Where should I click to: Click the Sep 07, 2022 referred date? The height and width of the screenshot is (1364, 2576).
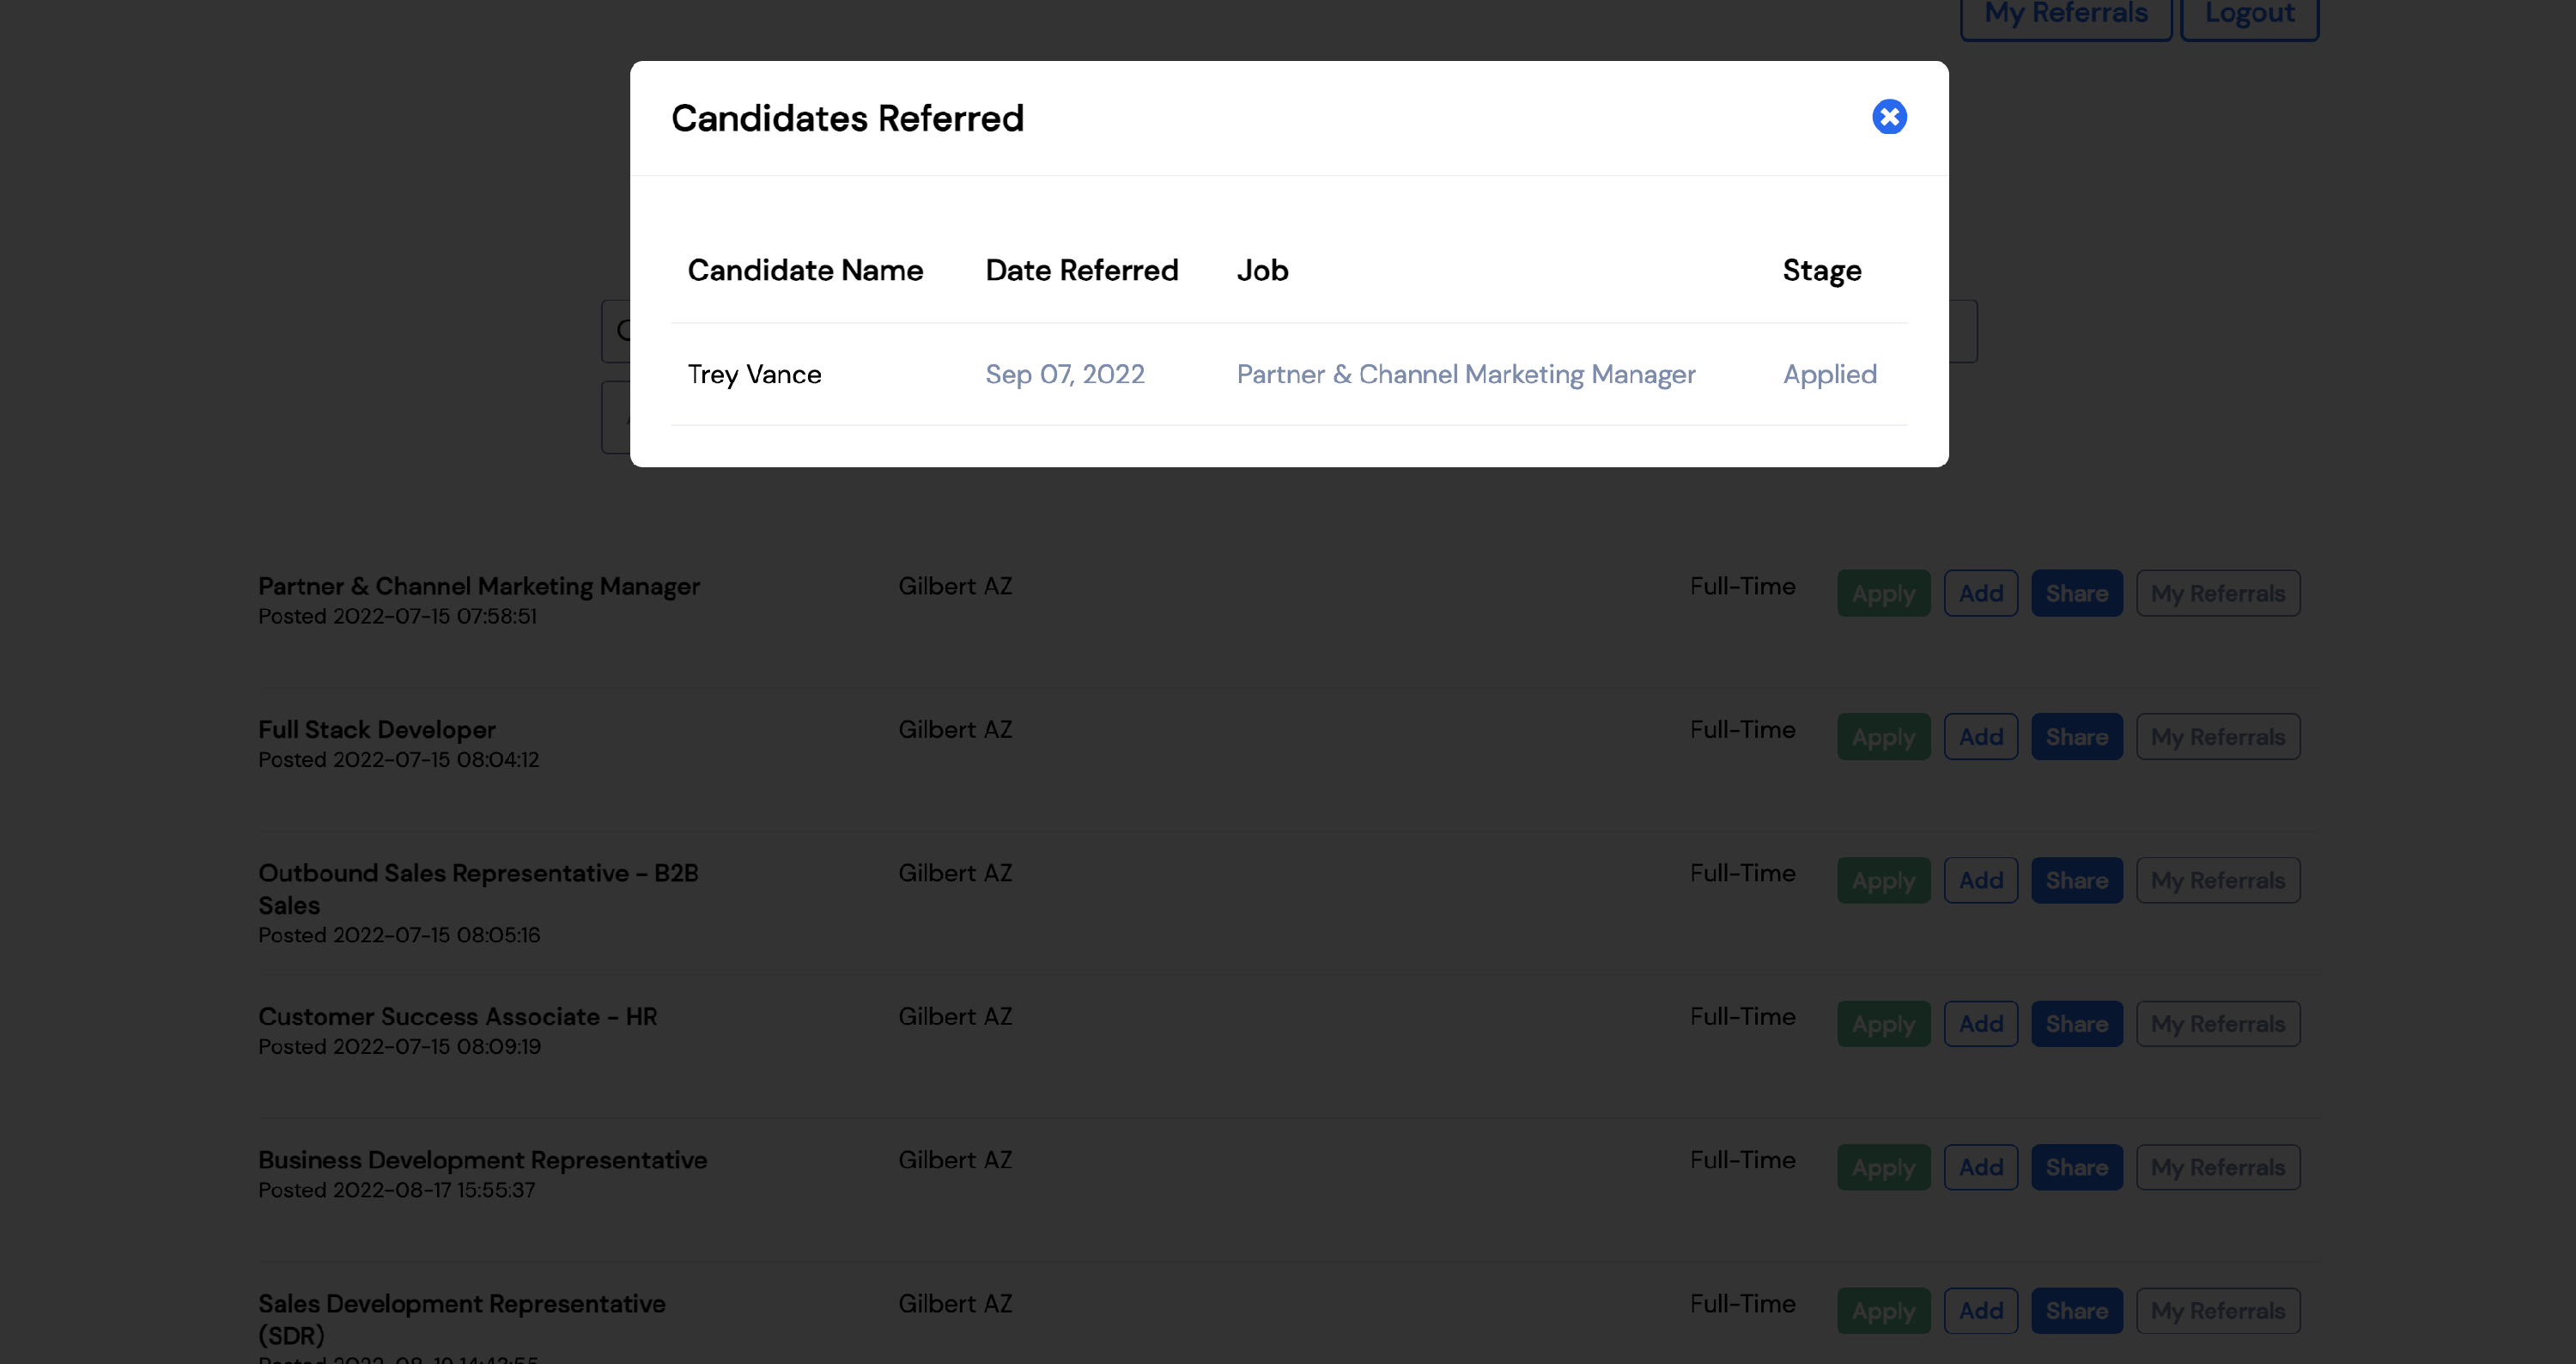(1064, 374)
